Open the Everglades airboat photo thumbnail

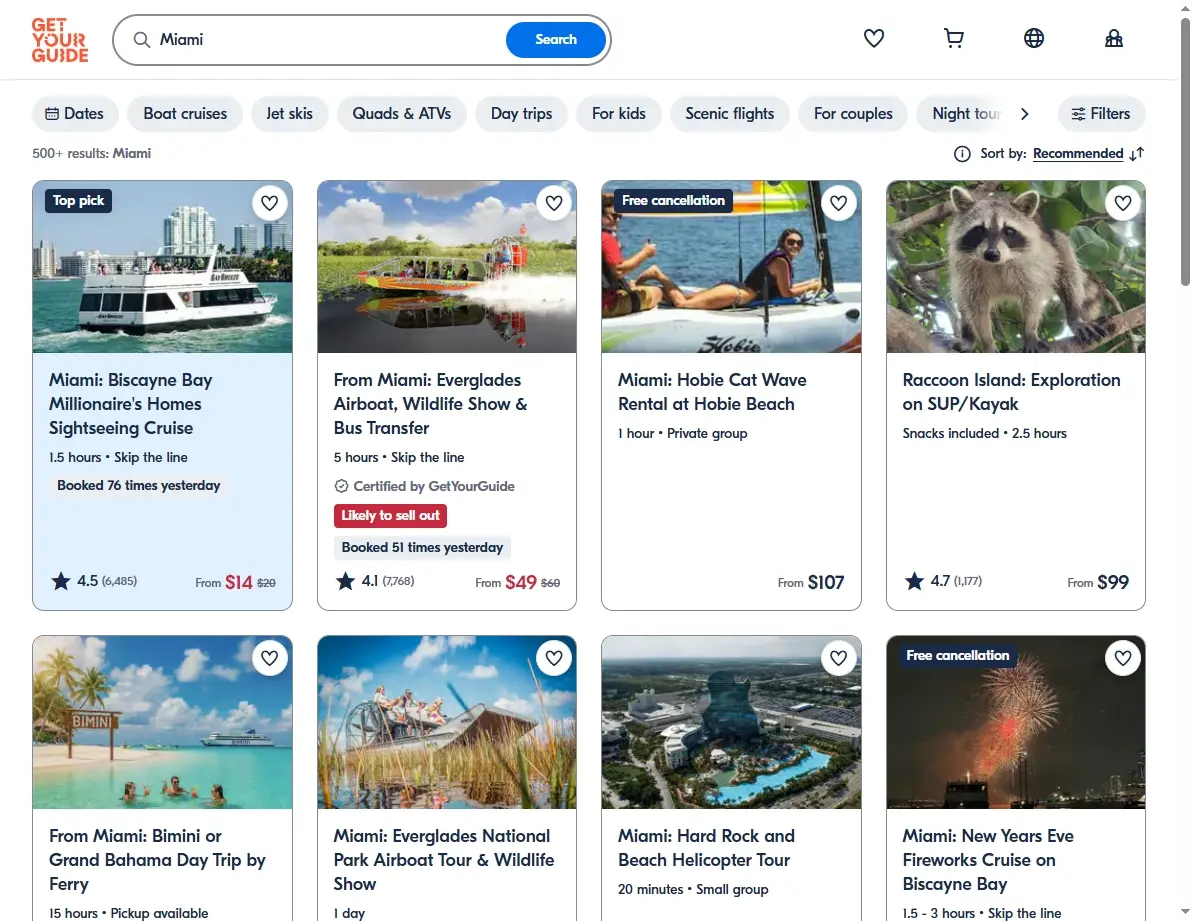tap(447, 267)
